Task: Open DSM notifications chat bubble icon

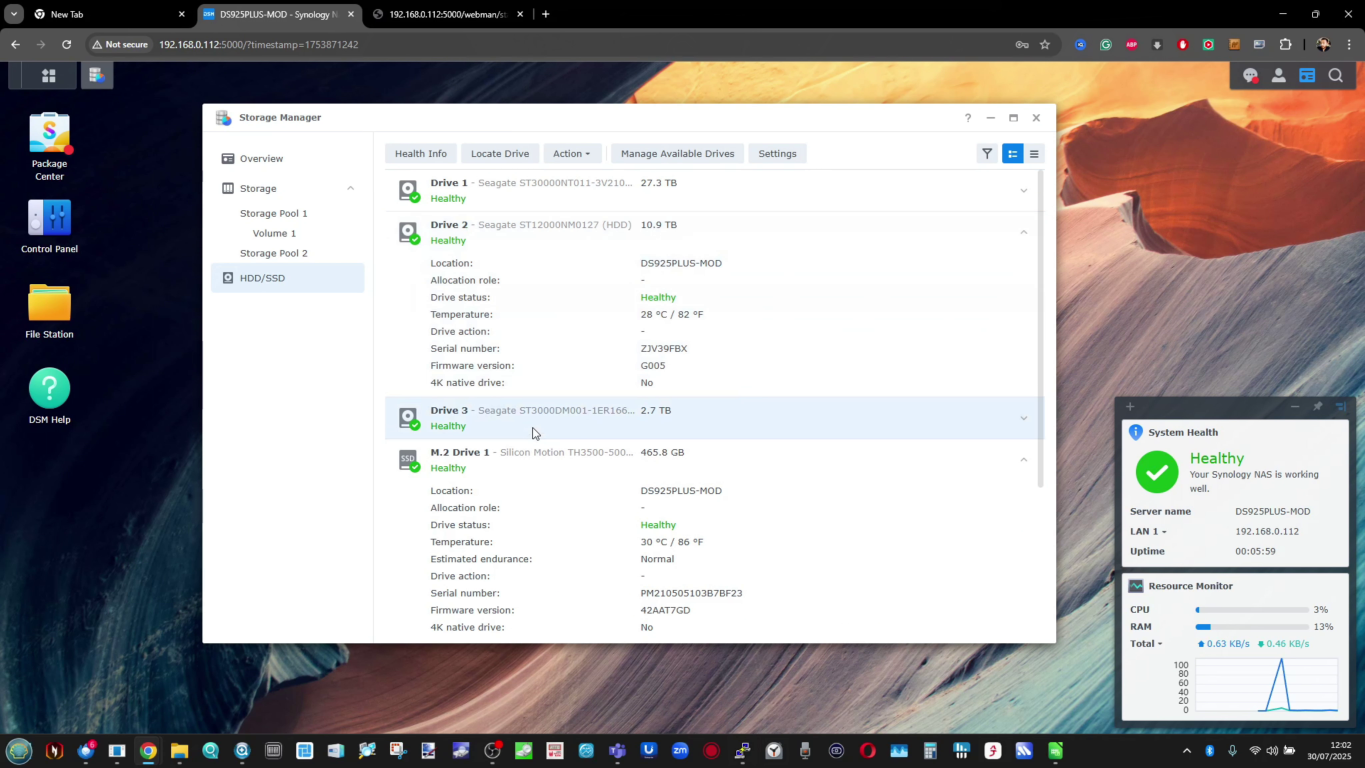Action: (1250, 75)
